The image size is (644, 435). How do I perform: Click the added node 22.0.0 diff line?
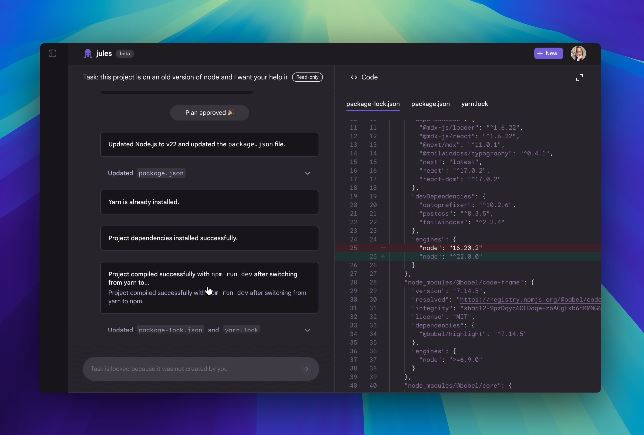coord(468,256)
